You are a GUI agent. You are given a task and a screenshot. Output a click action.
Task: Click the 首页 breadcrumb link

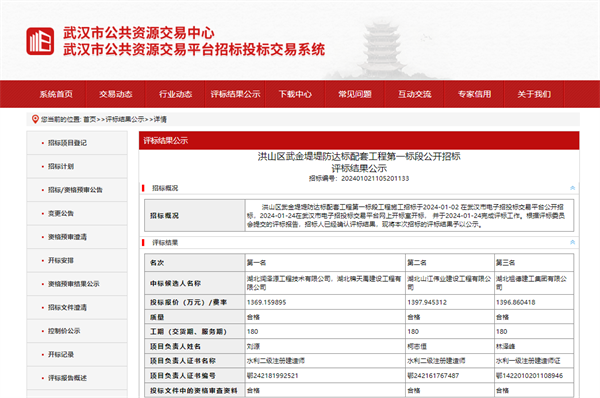point(90,119)
